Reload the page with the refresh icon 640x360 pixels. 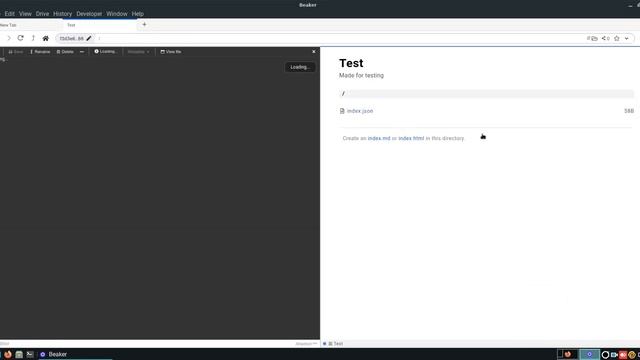(20, 38)
